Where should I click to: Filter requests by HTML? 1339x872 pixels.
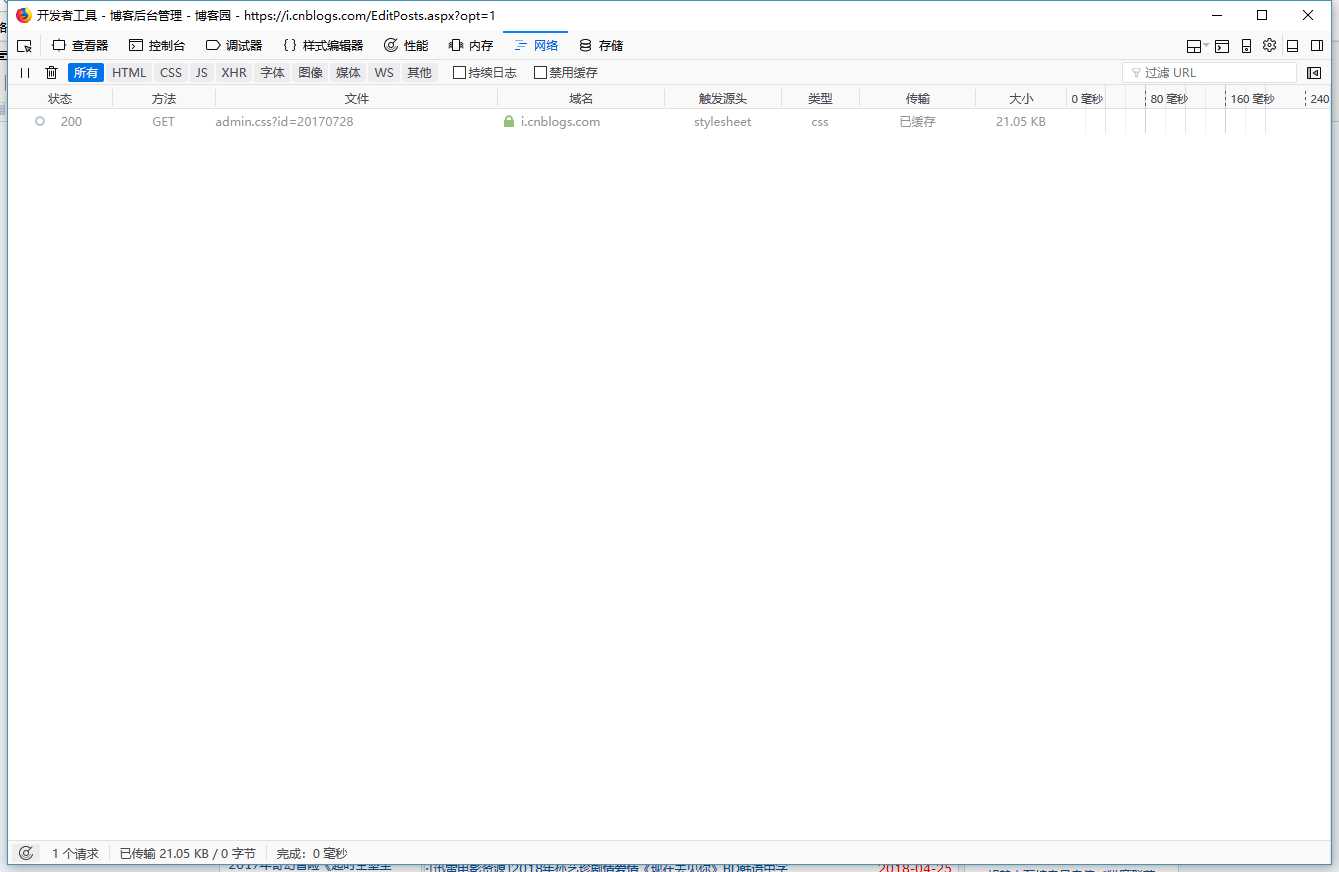(129, 73)
